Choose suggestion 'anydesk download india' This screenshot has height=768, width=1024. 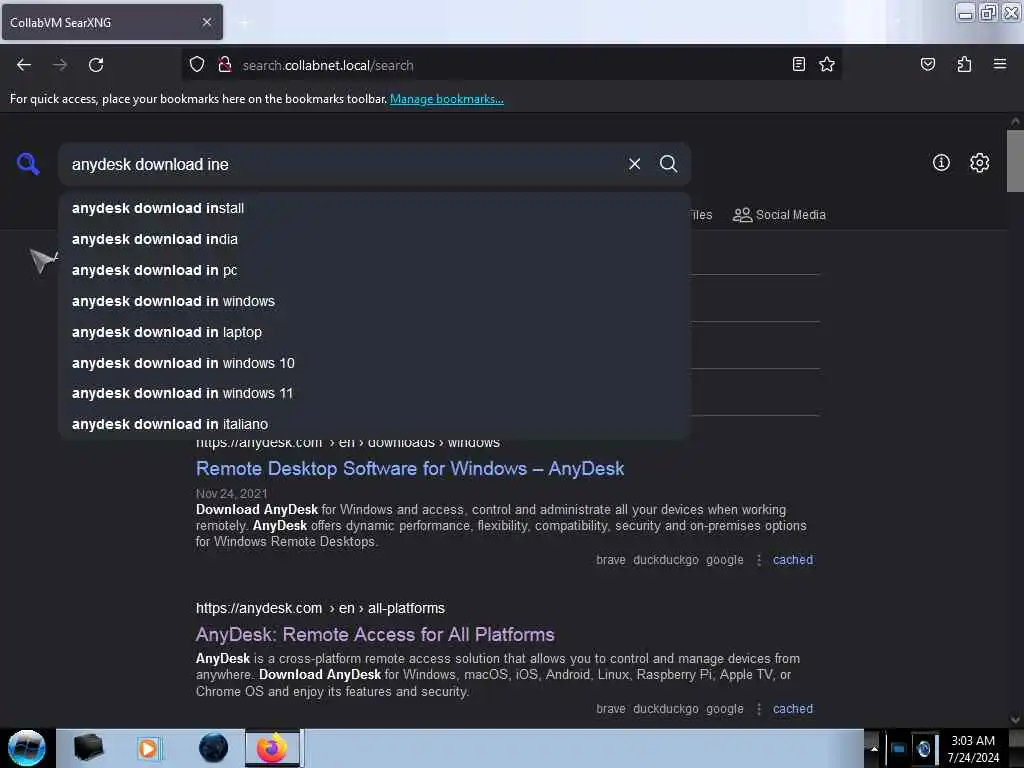pyautogui.click(x=374, y=239)
